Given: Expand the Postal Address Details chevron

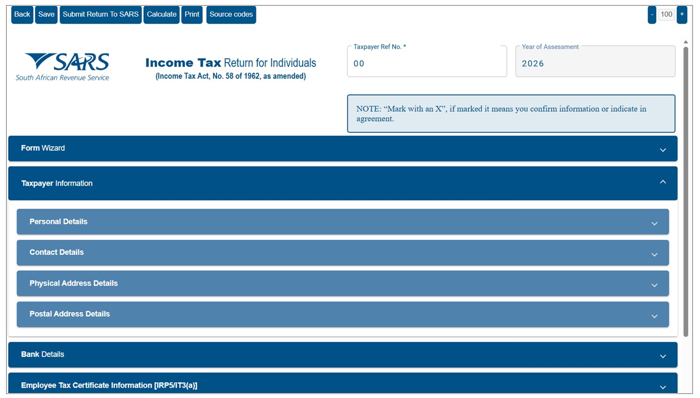Looking at the screenshot, I should point(654,316).
